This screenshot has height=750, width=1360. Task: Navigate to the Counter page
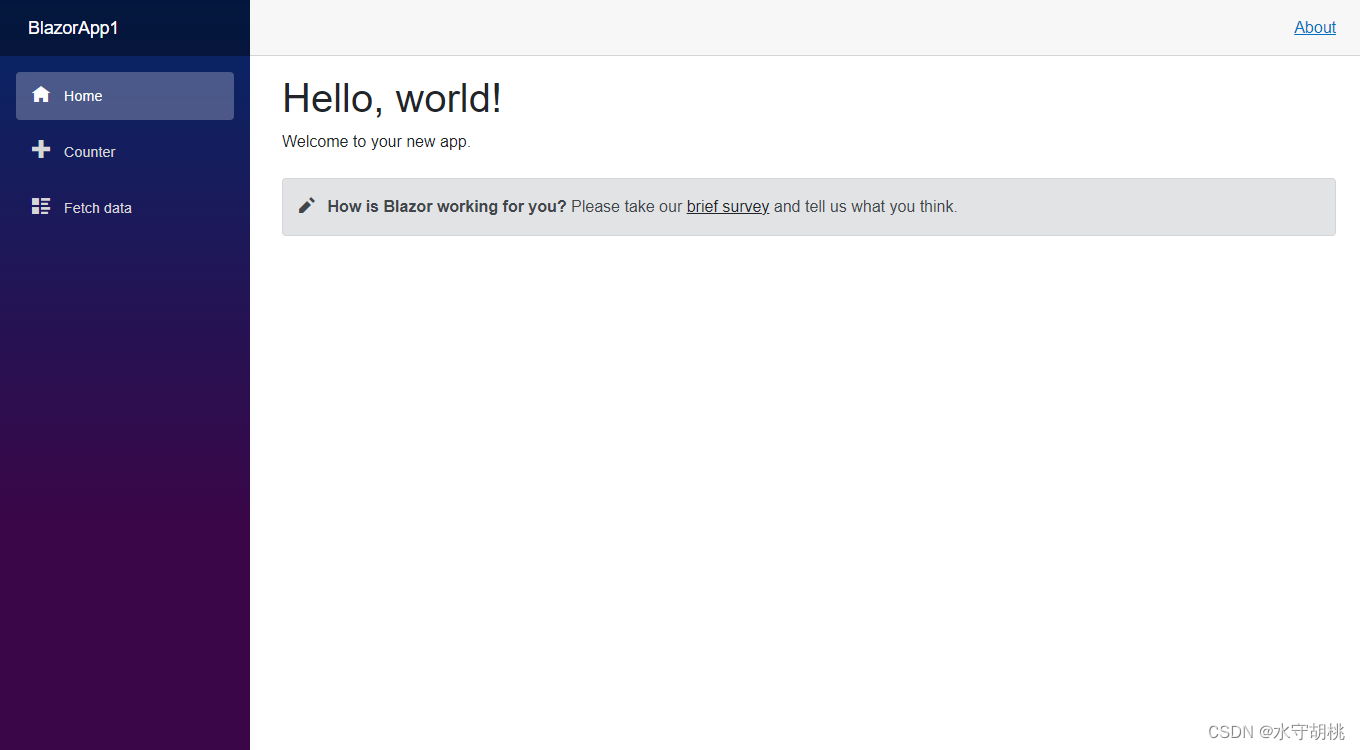coord(89,151)
